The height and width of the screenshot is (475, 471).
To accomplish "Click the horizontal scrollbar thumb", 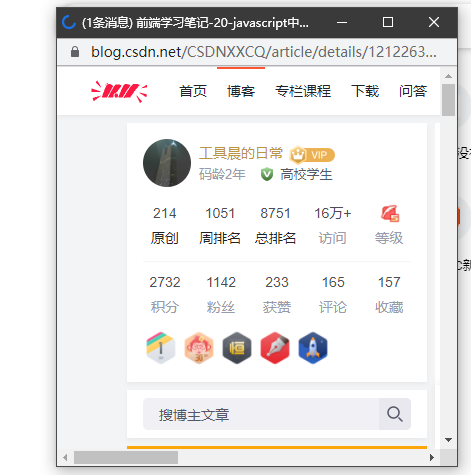I will (x=126, y=457).
